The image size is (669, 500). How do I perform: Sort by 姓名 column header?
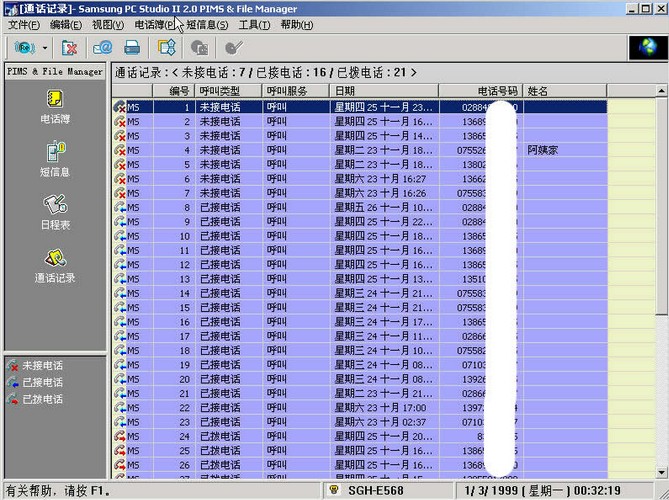click(565, 91)
